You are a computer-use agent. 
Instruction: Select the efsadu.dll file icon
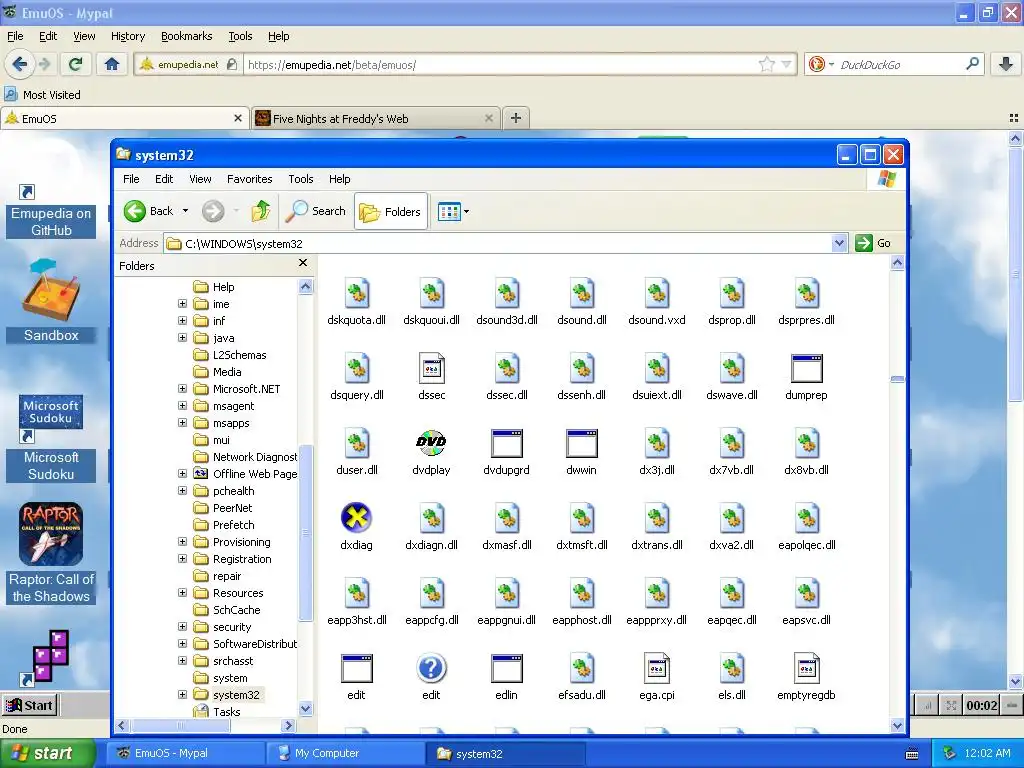click(x=581, y=669)
